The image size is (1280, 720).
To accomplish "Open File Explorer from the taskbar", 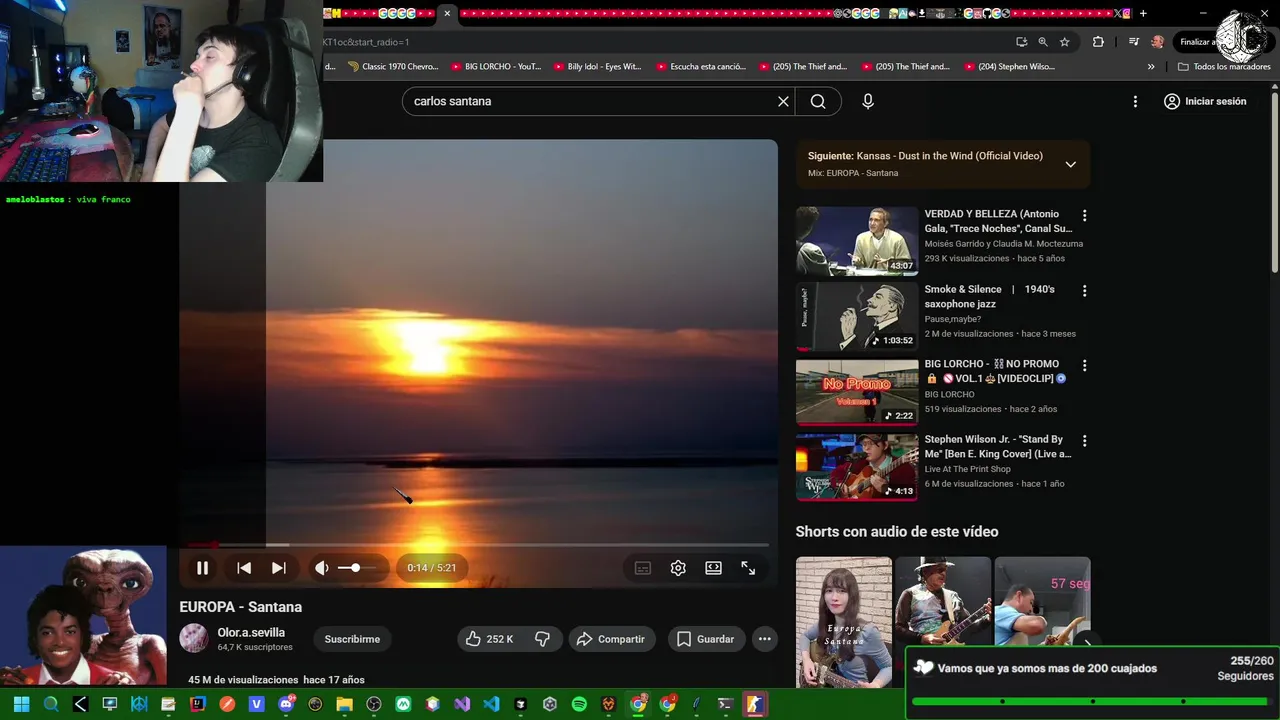I will click(344, 704).
